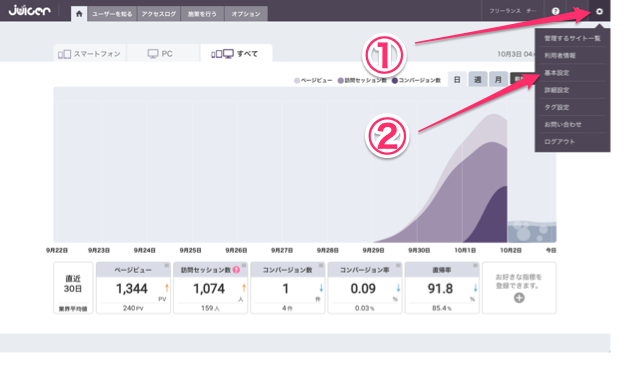Screen dimensions: 631x373
Task: Toggle the 訪問セッション数 legend series
Action: click(362, 80)
